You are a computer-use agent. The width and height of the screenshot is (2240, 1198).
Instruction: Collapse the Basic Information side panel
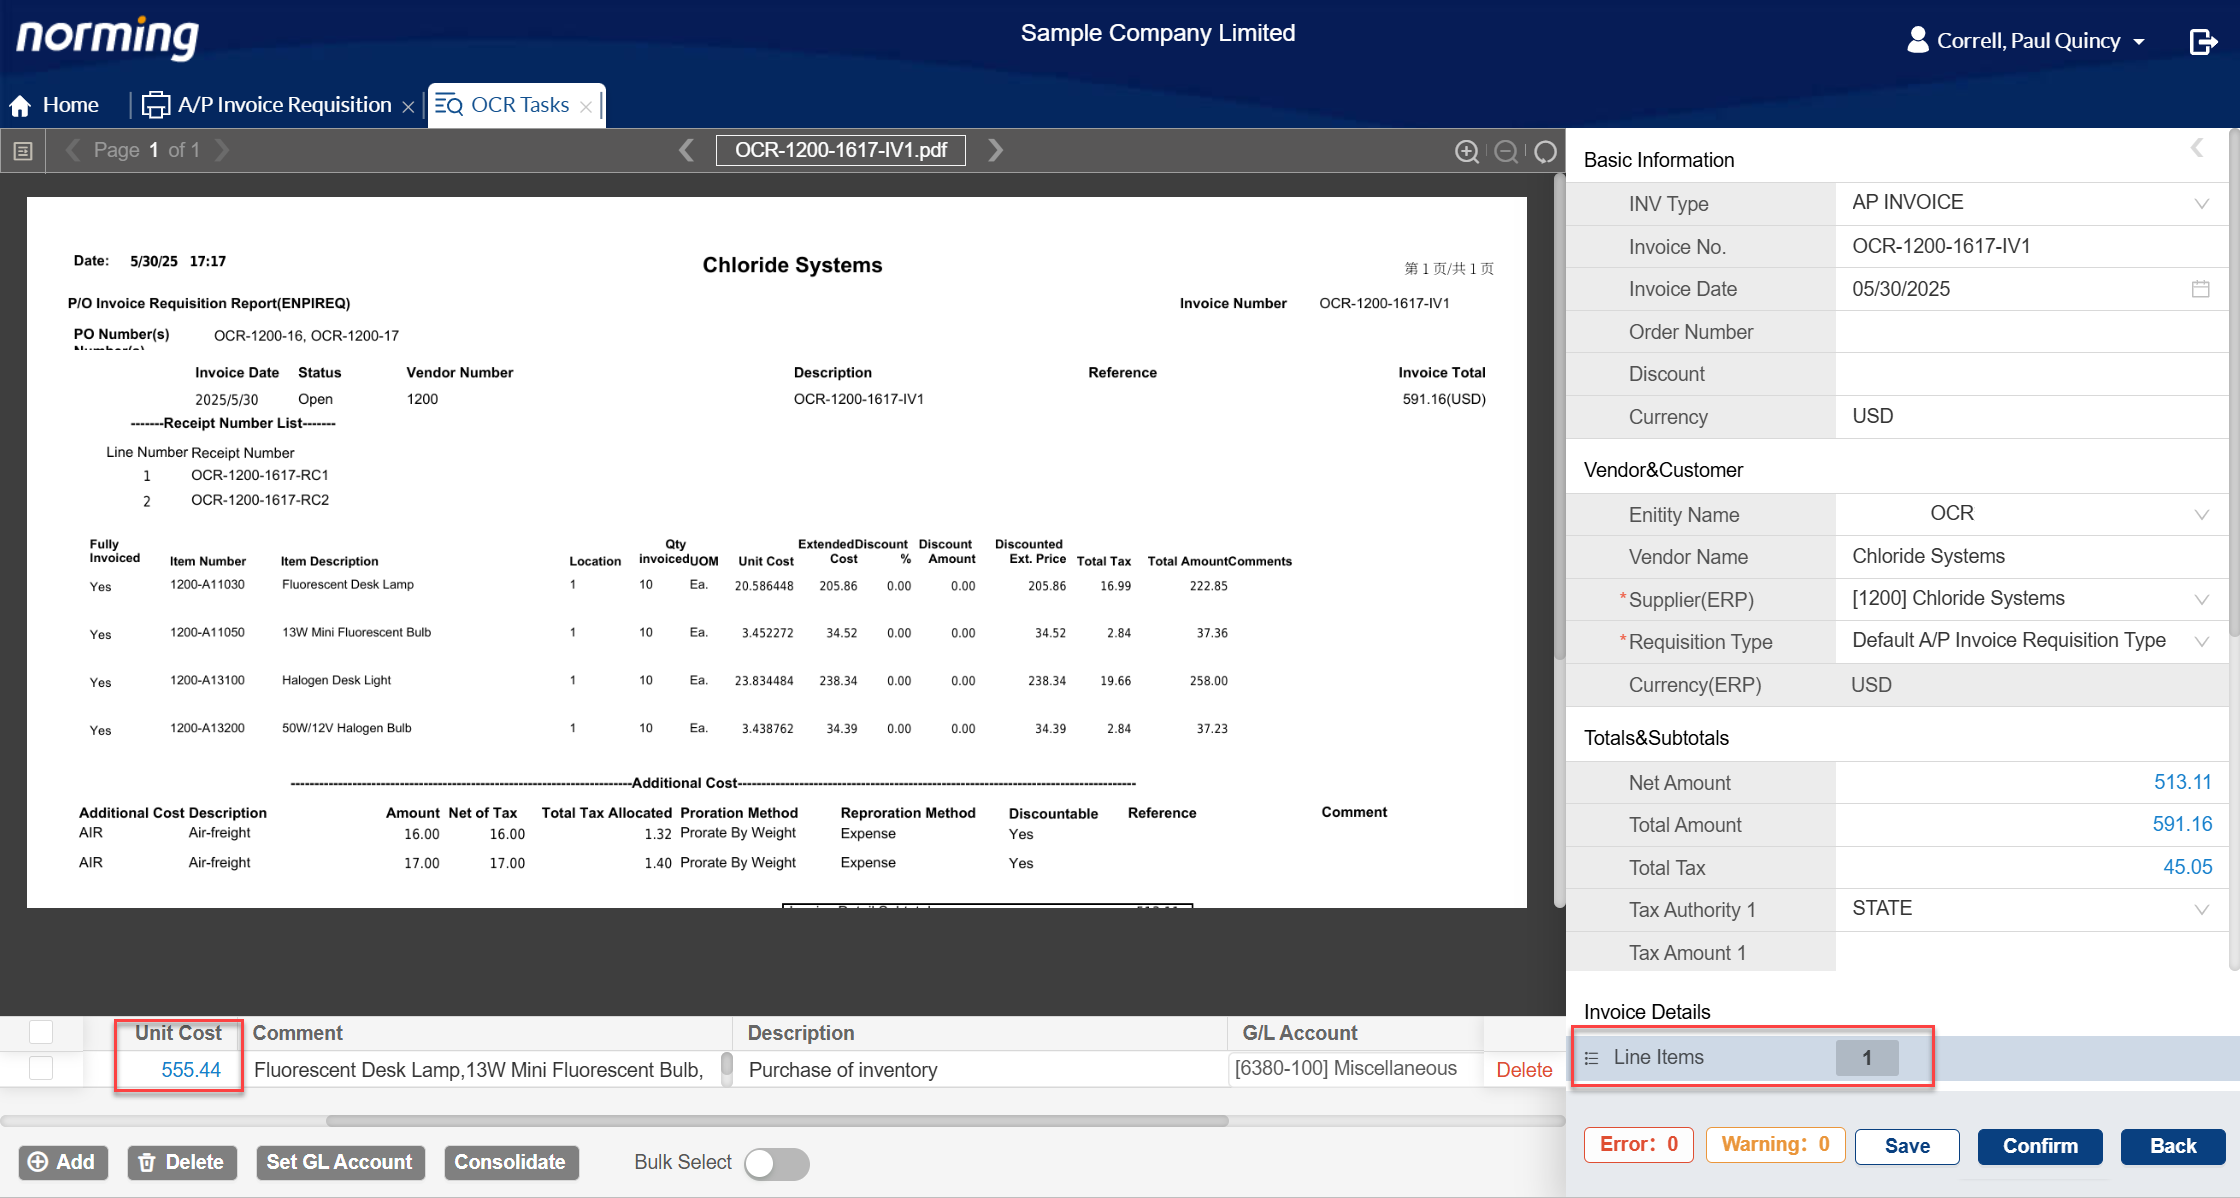click(2197, 148)
